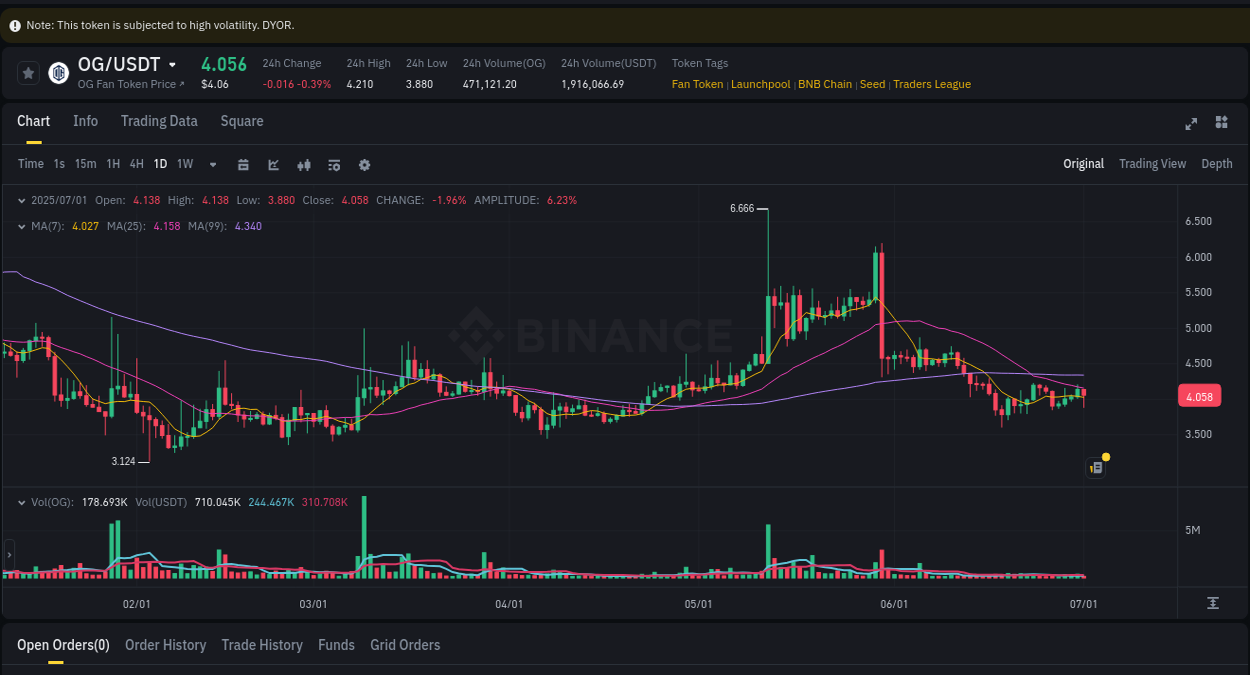Collapse the MA indicator row arrow
Screen dimensions: 1250x675
[x=21, y=226]
